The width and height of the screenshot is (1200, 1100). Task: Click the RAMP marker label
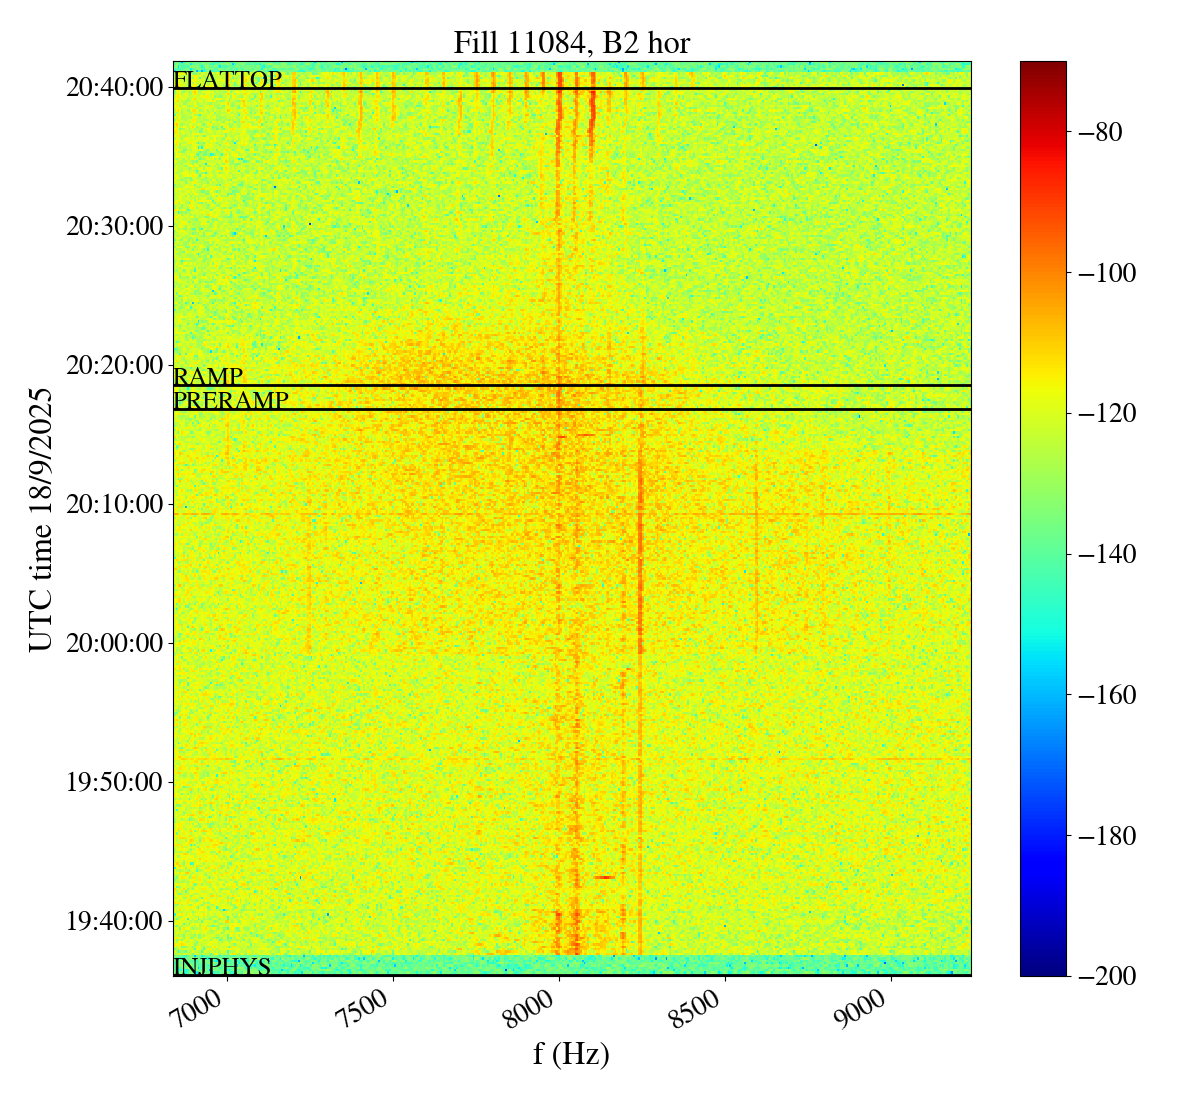click(x=208, y=377)
